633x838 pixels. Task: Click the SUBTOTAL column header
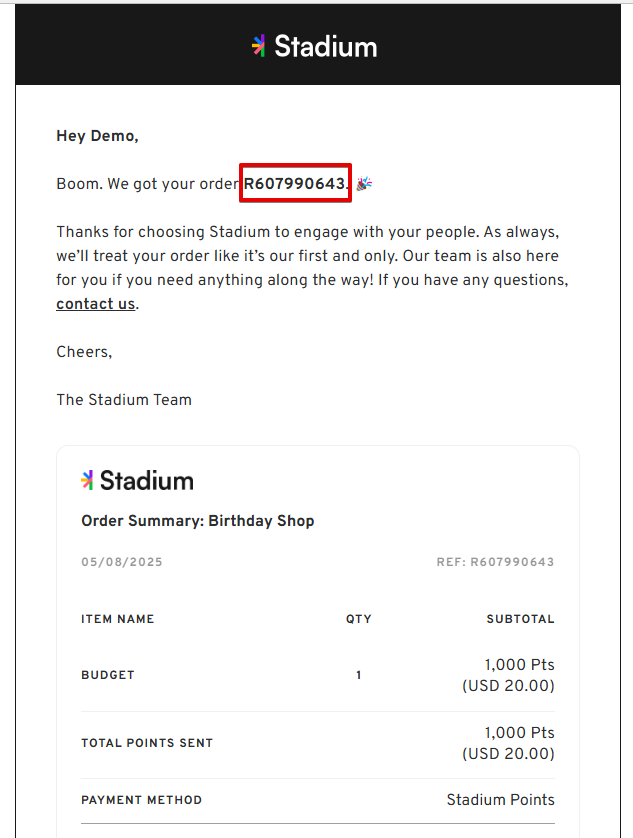click(x=520, y=619)
